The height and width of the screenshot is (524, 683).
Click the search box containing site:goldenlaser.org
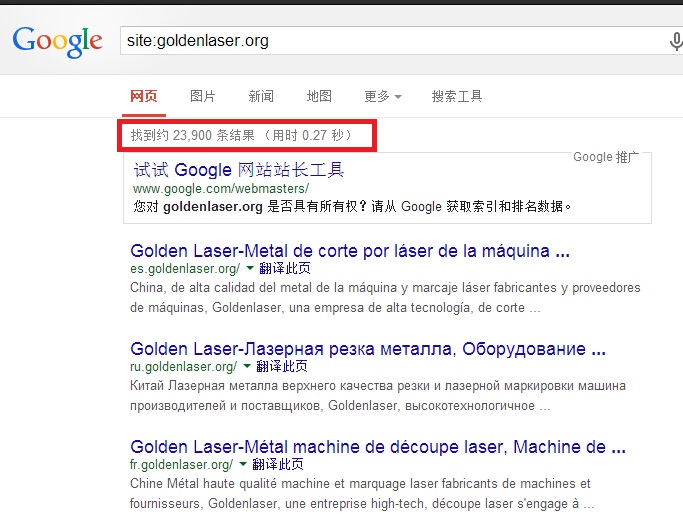[390, 41]
